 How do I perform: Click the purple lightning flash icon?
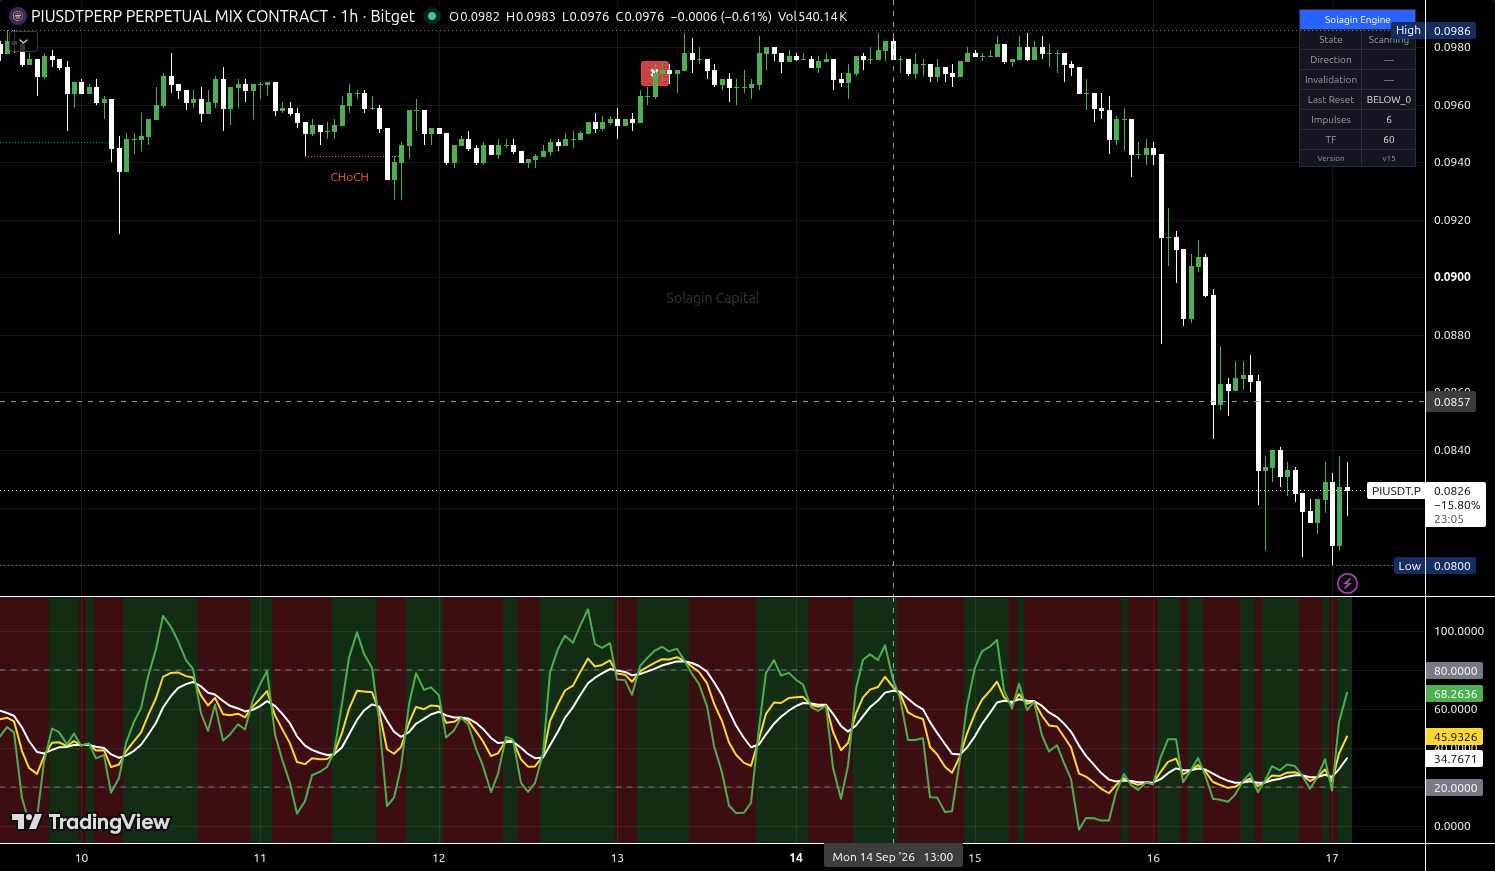[x=1347, y=583]
